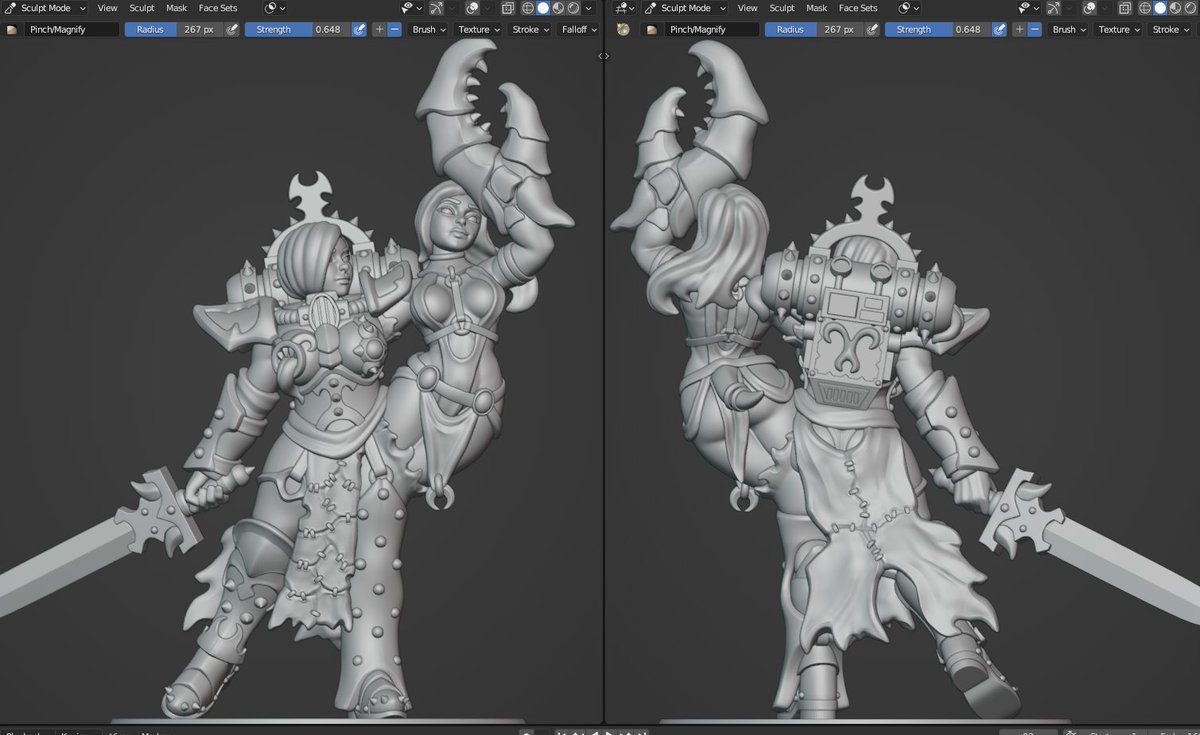The width and height of the screenshot is (1200, 735).
Task: Open the Texture dropdown in the right viewport
Action: [1117, 29]
